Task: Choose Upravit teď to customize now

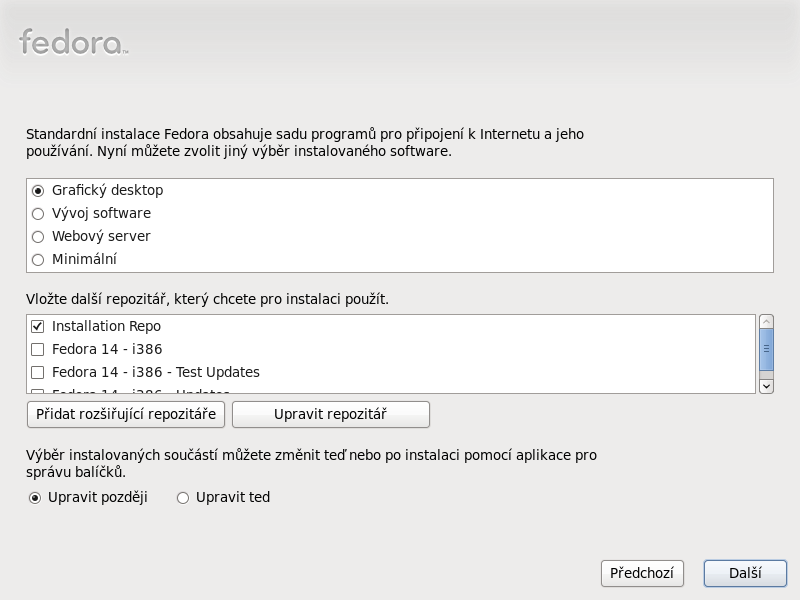Action: [183, 498]
